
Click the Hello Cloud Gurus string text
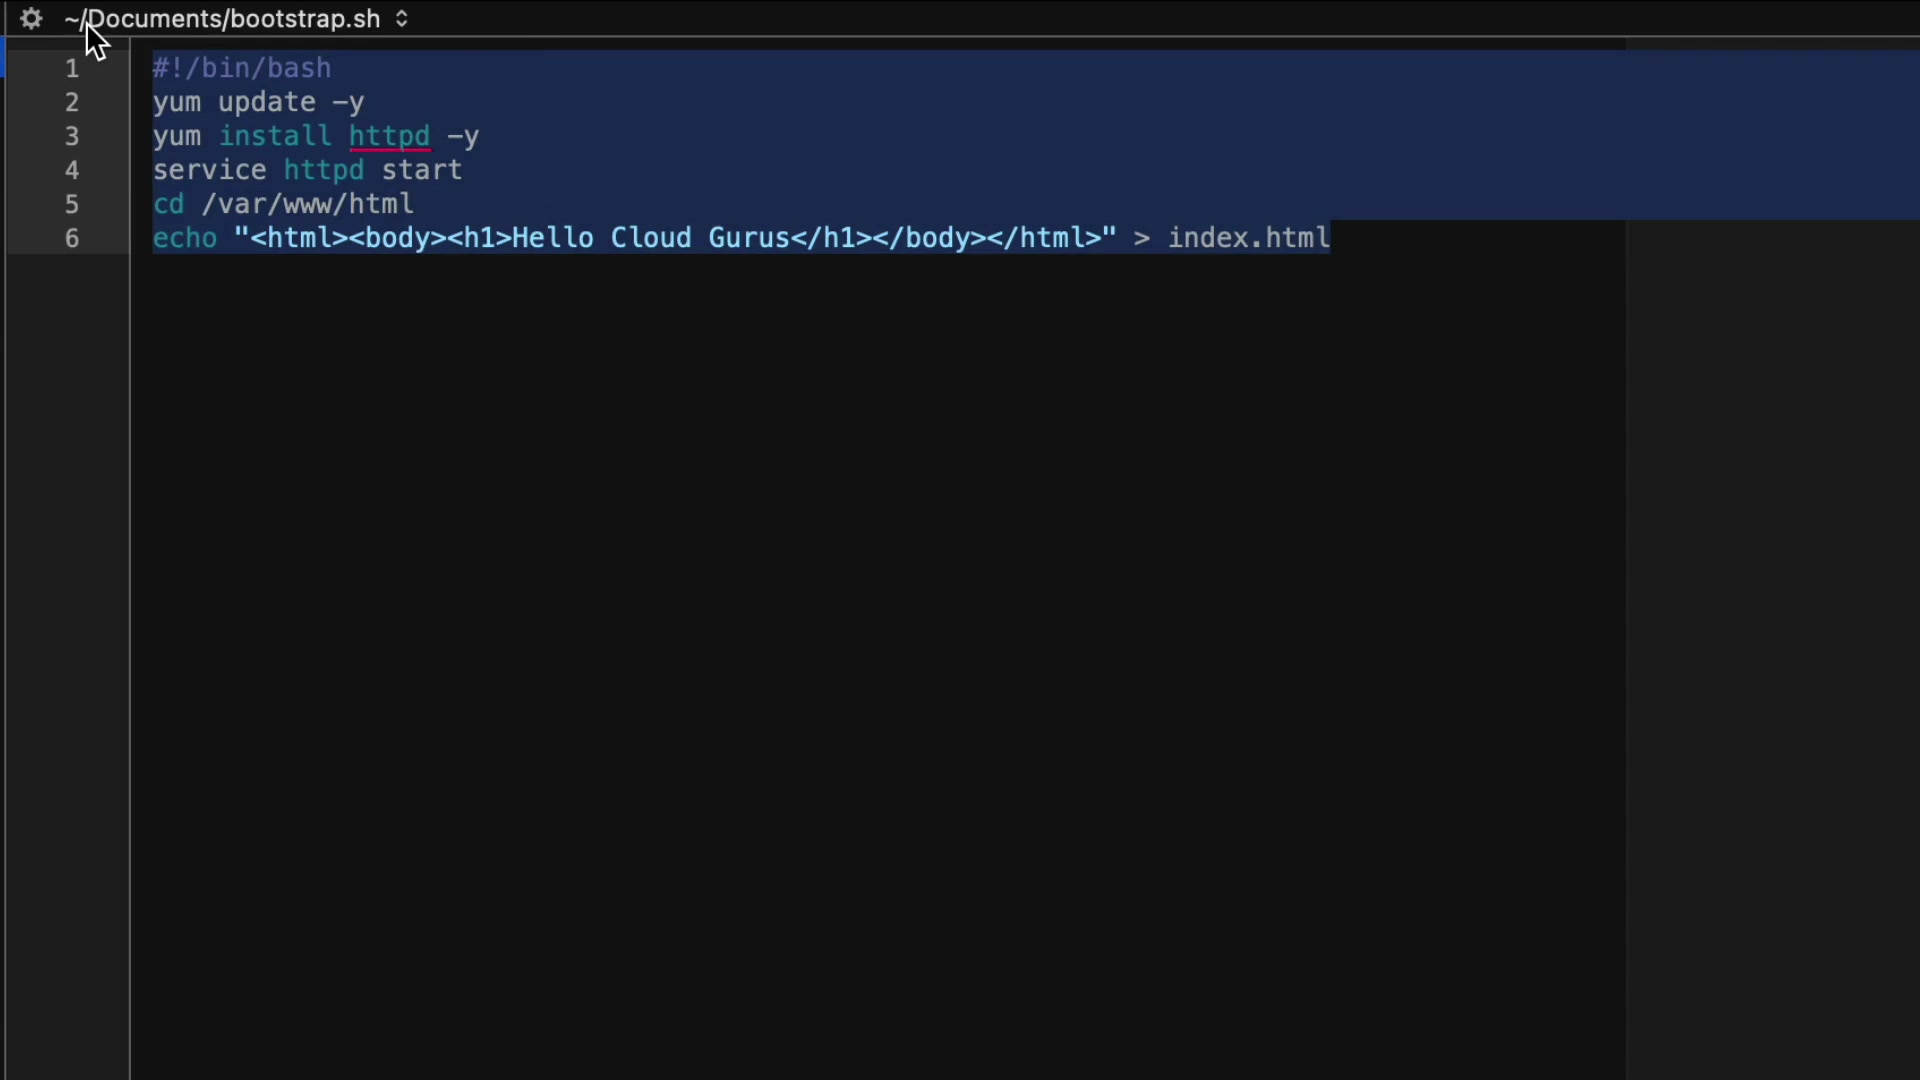coord(650,238)
